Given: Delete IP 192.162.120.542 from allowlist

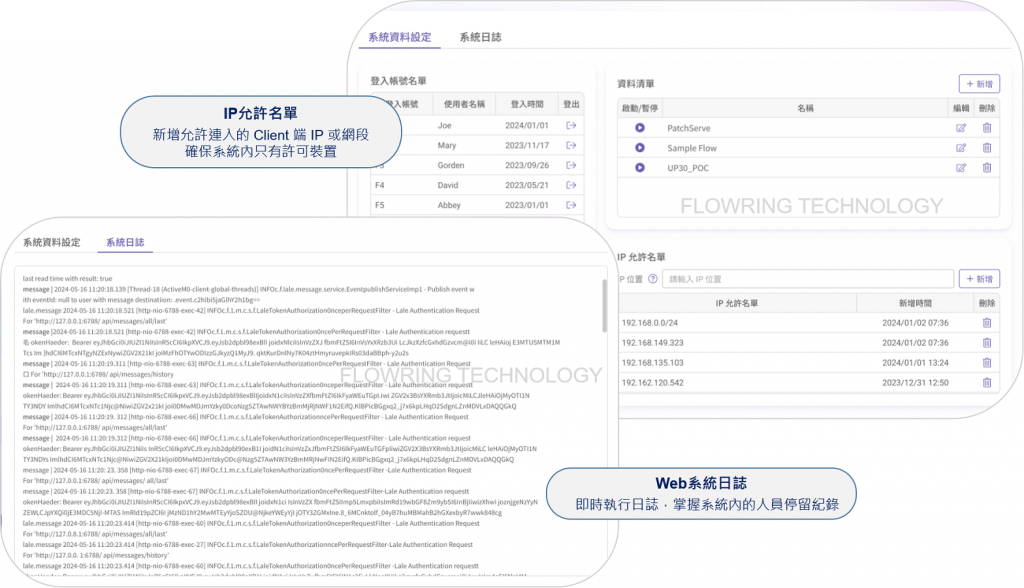Looking at the screenshot, I should (x=987, y=383).
